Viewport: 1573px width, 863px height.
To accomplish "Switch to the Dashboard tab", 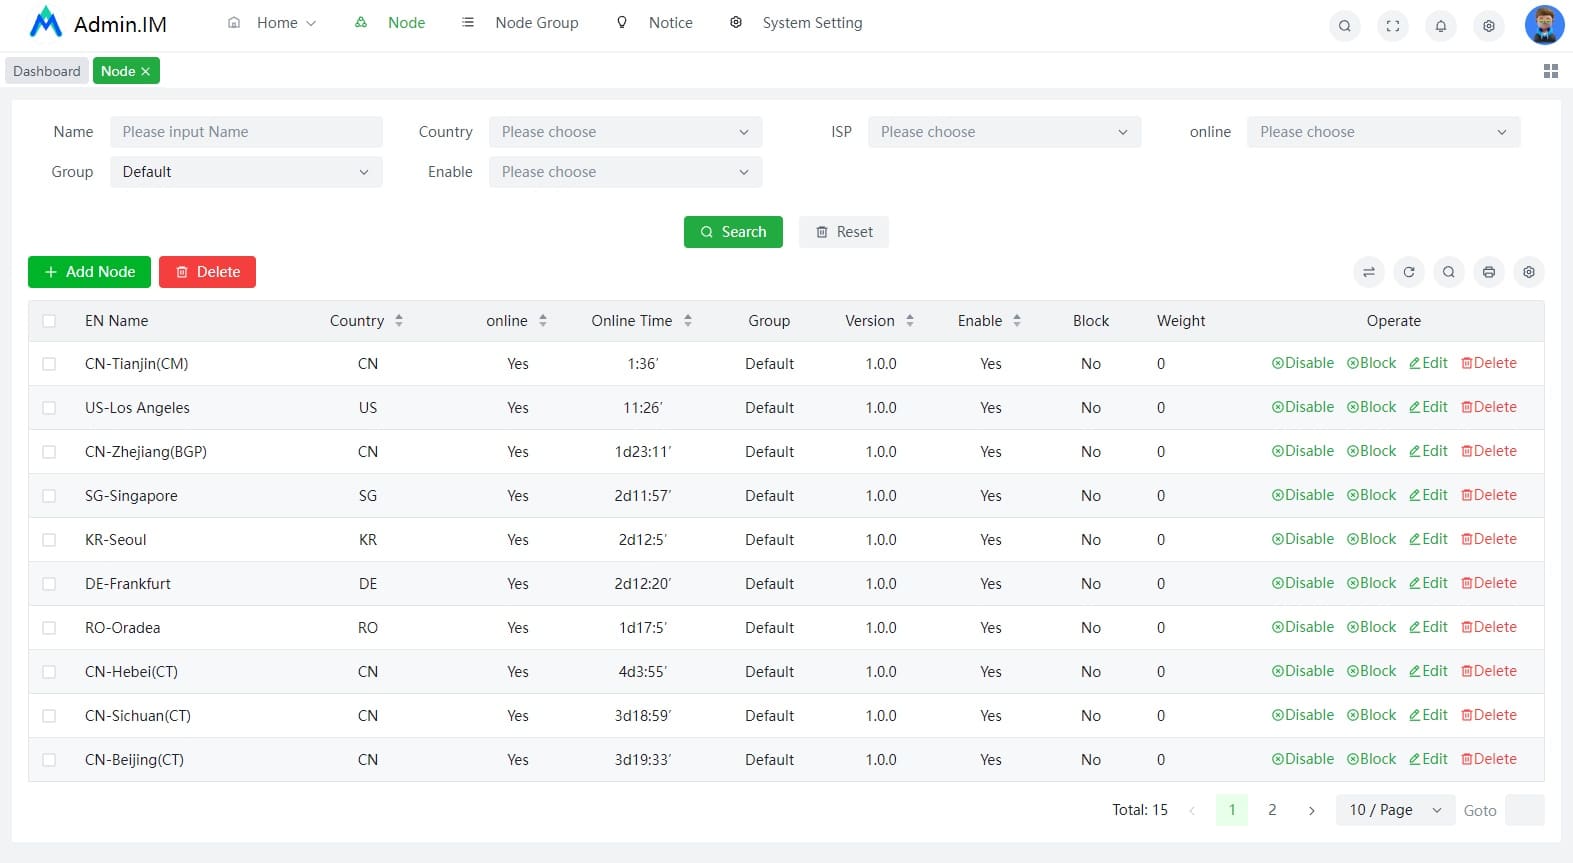I will coord(47,71).
